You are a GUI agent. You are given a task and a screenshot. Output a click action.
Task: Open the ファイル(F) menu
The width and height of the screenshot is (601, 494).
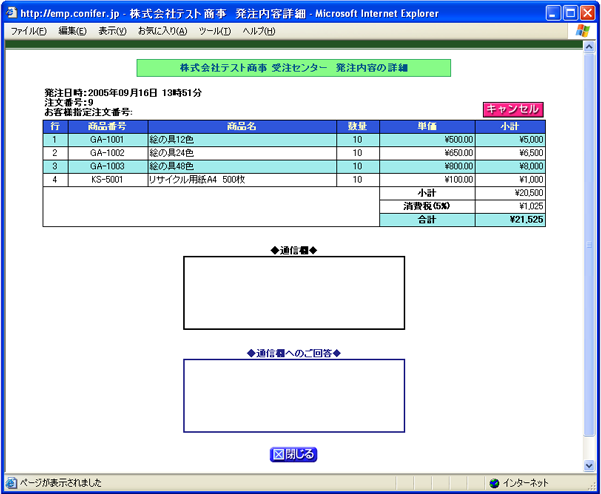28,32
